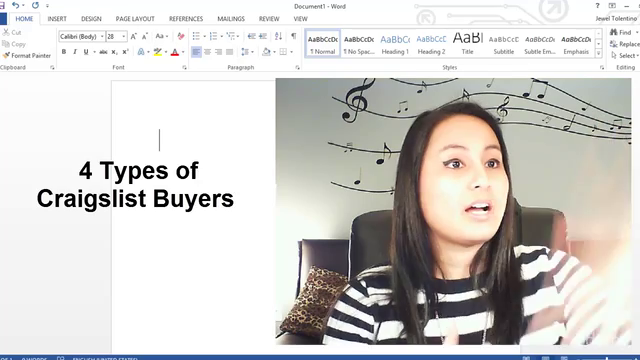Click the Cut command
640x360 pixels.
(11, 32)
